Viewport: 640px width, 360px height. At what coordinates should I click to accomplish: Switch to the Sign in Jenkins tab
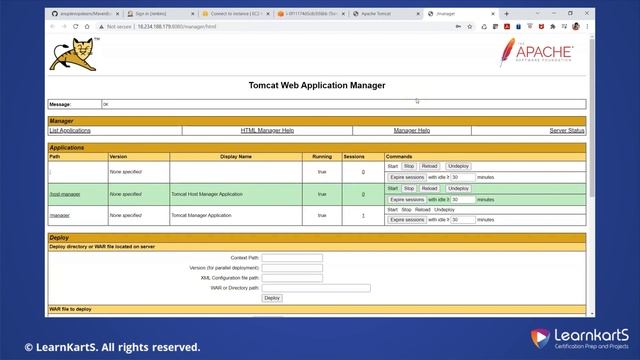click(160, 14)
